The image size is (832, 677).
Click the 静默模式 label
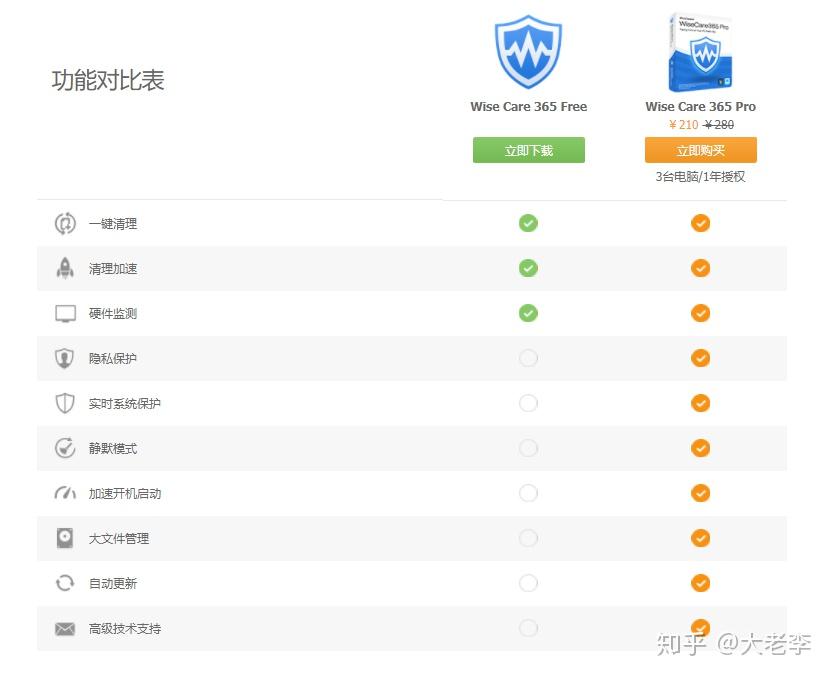(113, 449)
